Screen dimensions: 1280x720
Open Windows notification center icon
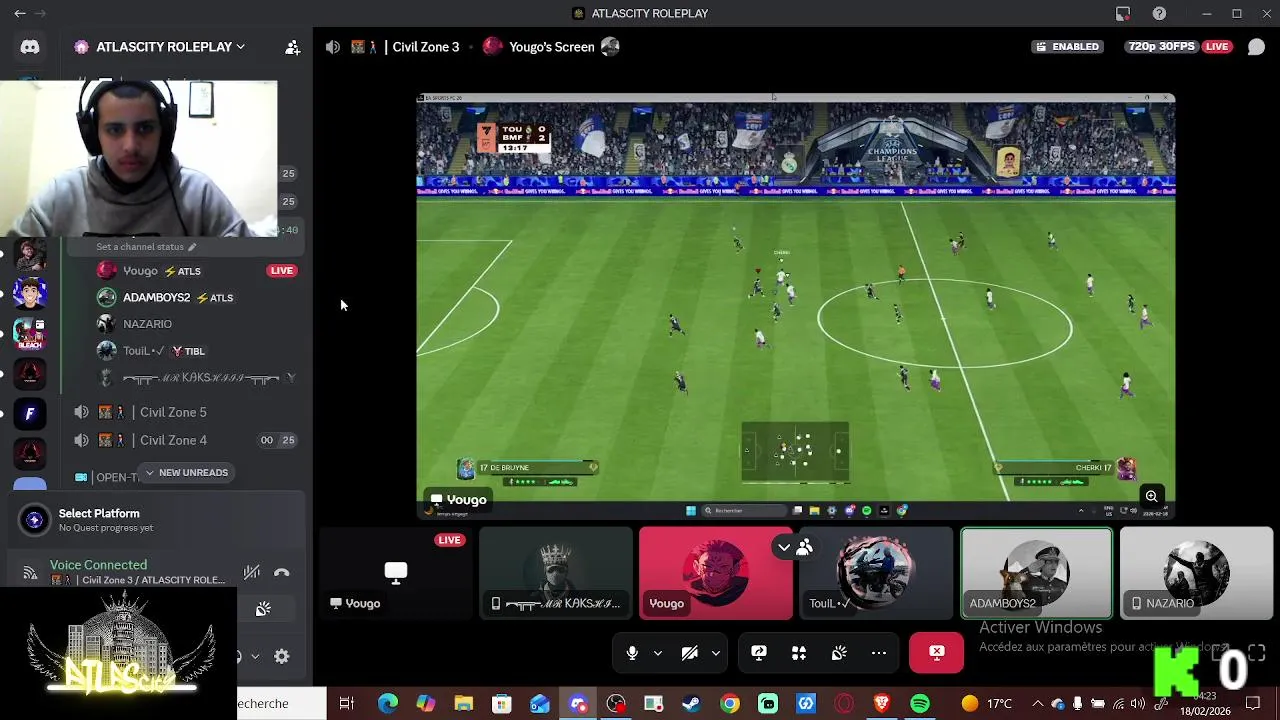1254,704
